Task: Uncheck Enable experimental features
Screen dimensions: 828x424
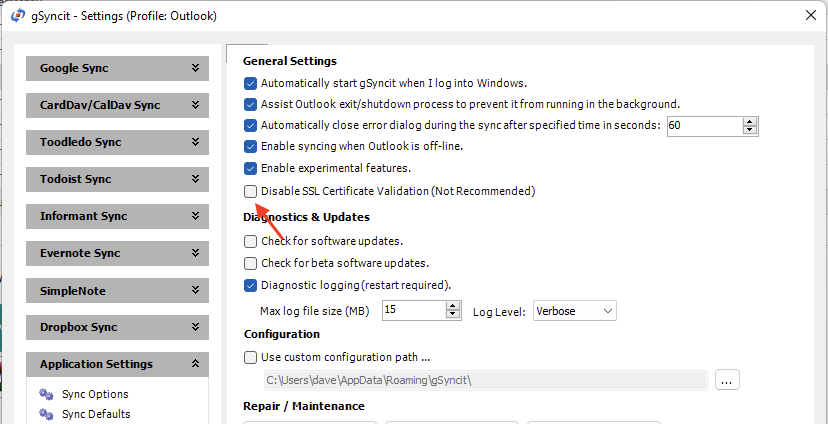Action: (250, 168)
